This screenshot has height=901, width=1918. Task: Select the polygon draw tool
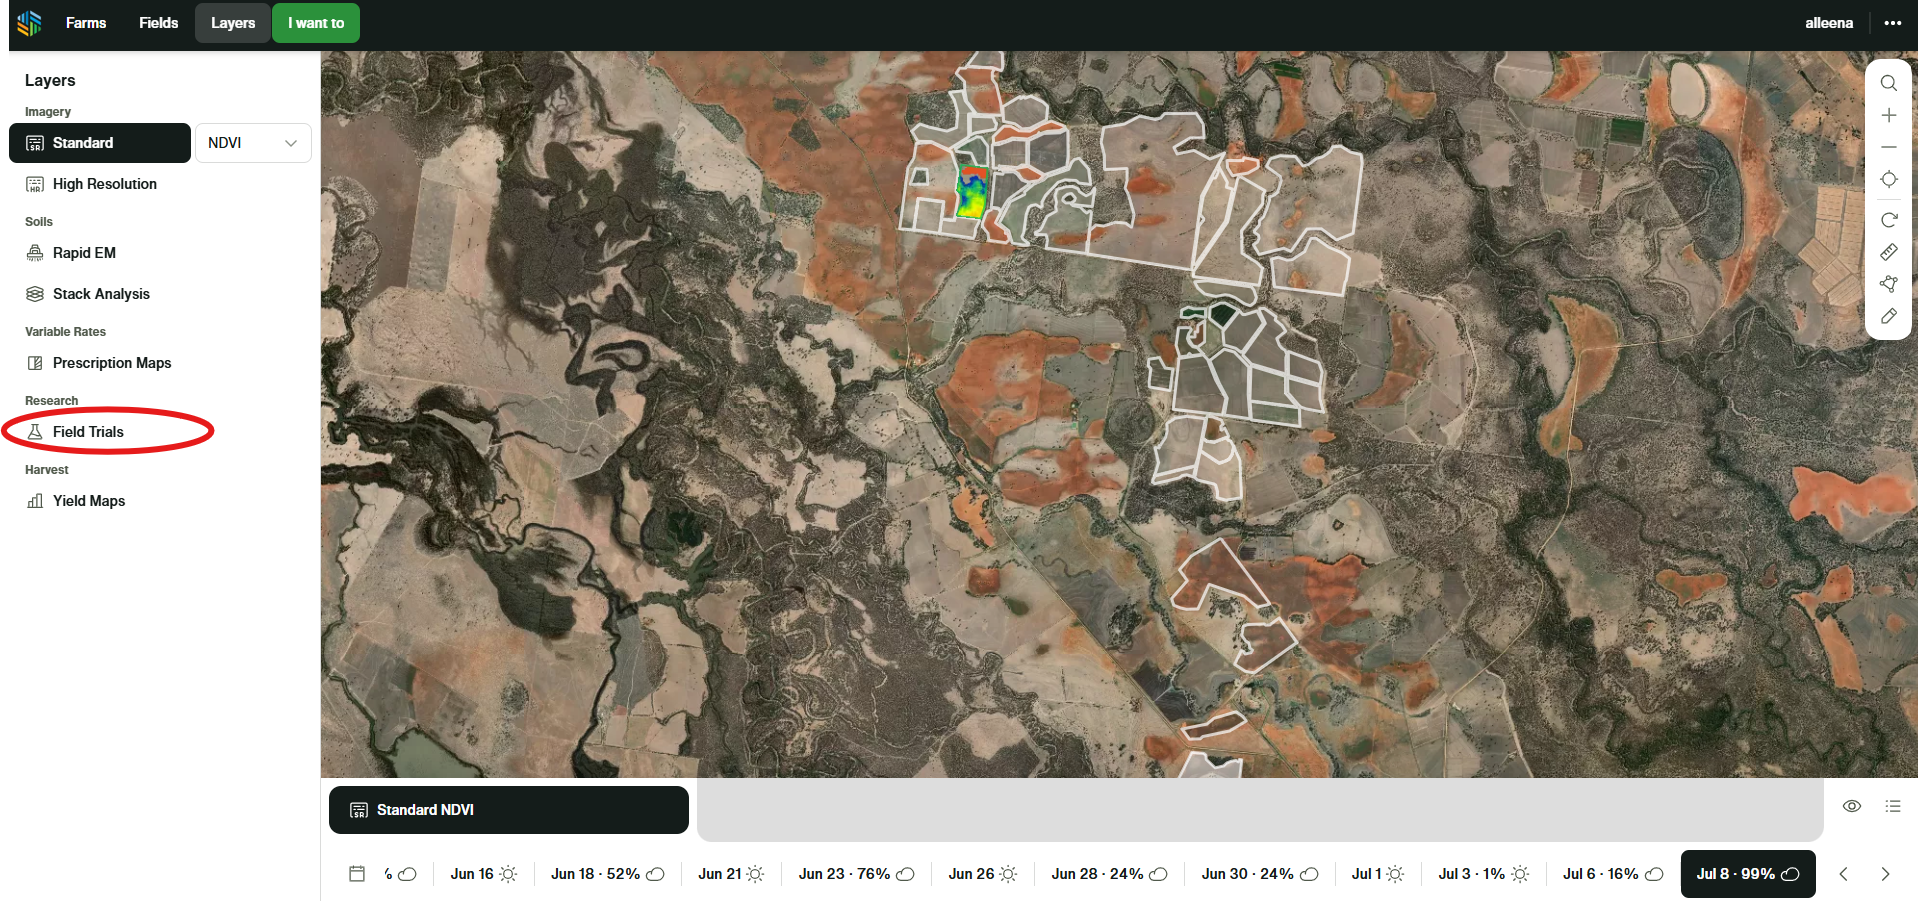[x=1888, y=284]
